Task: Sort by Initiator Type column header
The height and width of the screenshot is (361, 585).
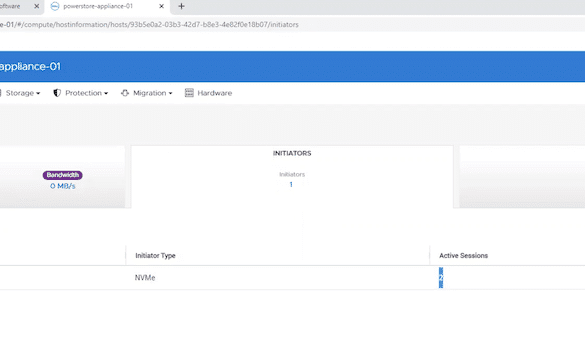Action: (156, 255)
